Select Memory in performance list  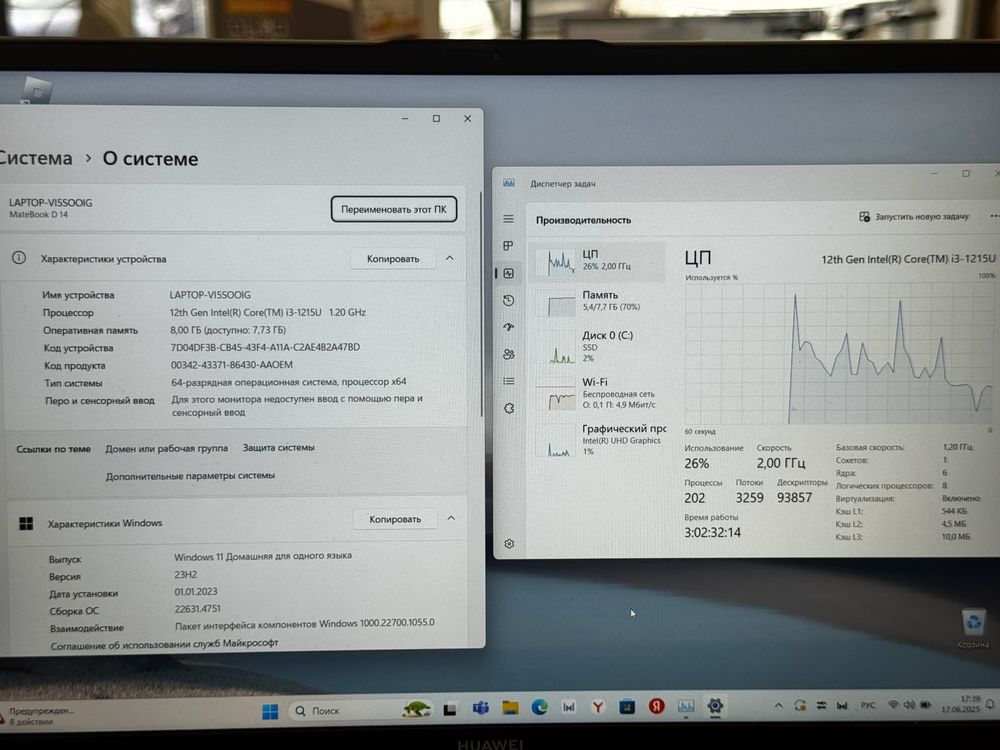597,301
